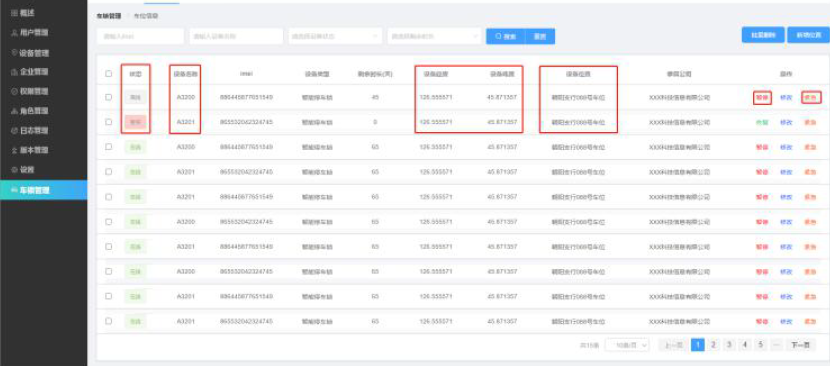Click the 下一页 next page button
This screenshot has width=830, height=366.
point(800,345)
